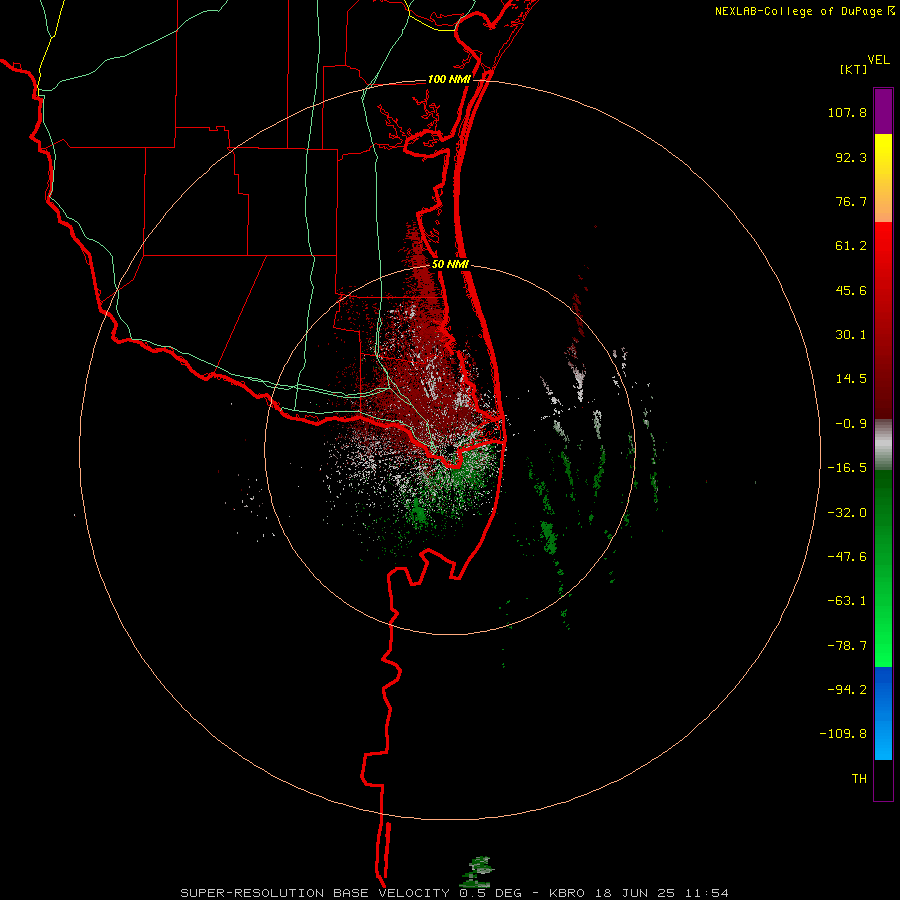The height and width of the screenshot is (900, 900).
Task: Pick the gray near-zero color bar segment
Action: (883, 445)
